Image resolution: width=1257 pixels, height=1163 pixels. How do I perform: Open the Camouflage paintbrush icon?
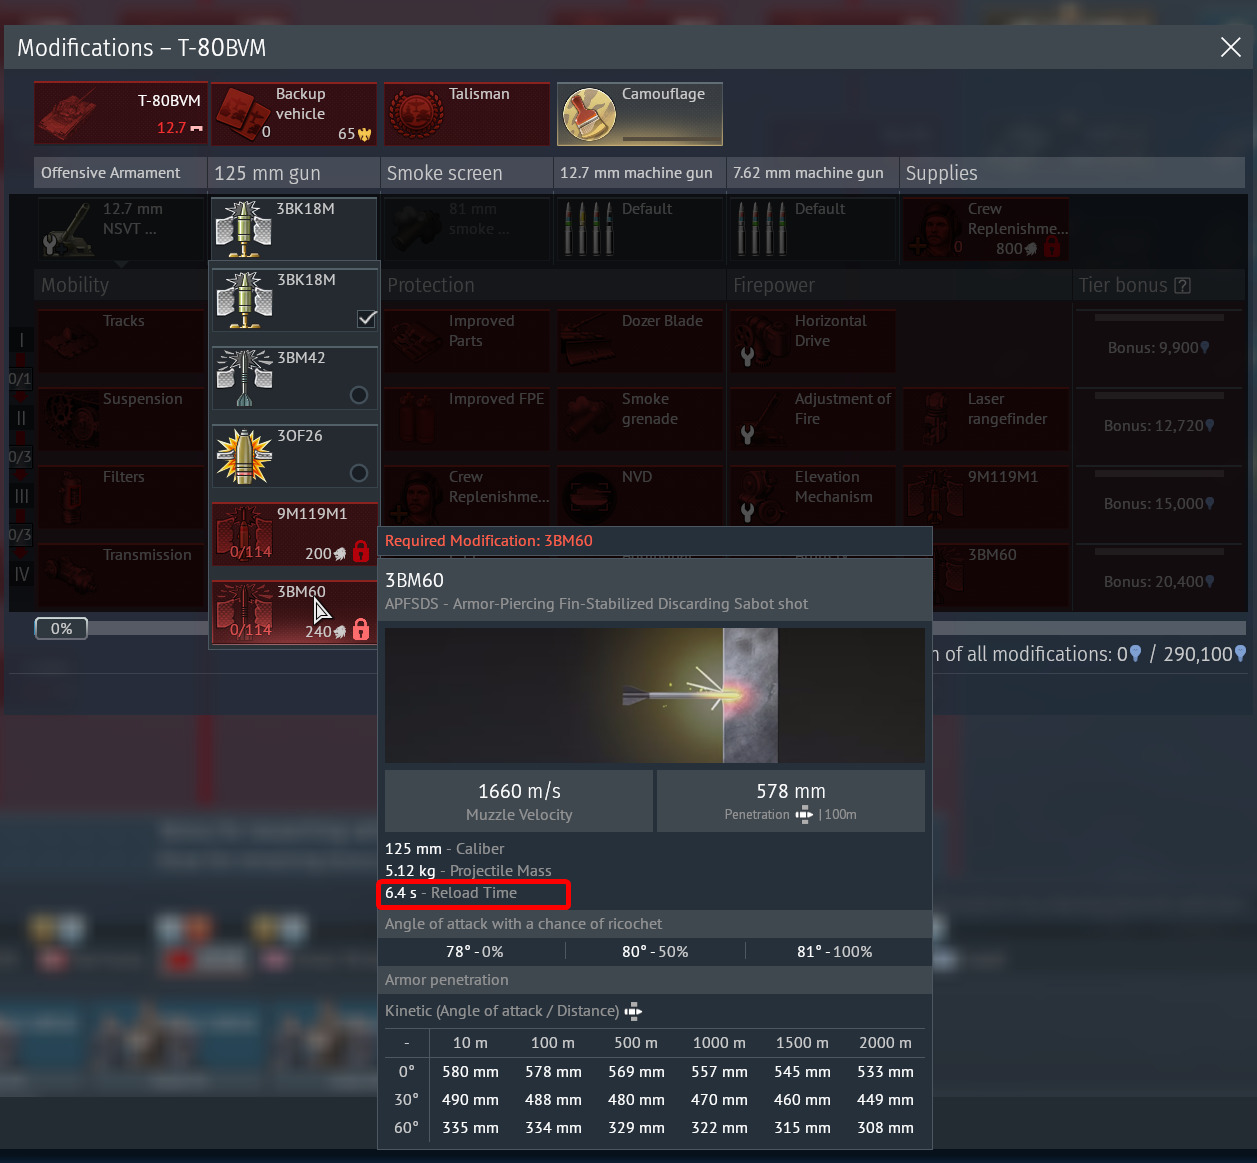589,114
